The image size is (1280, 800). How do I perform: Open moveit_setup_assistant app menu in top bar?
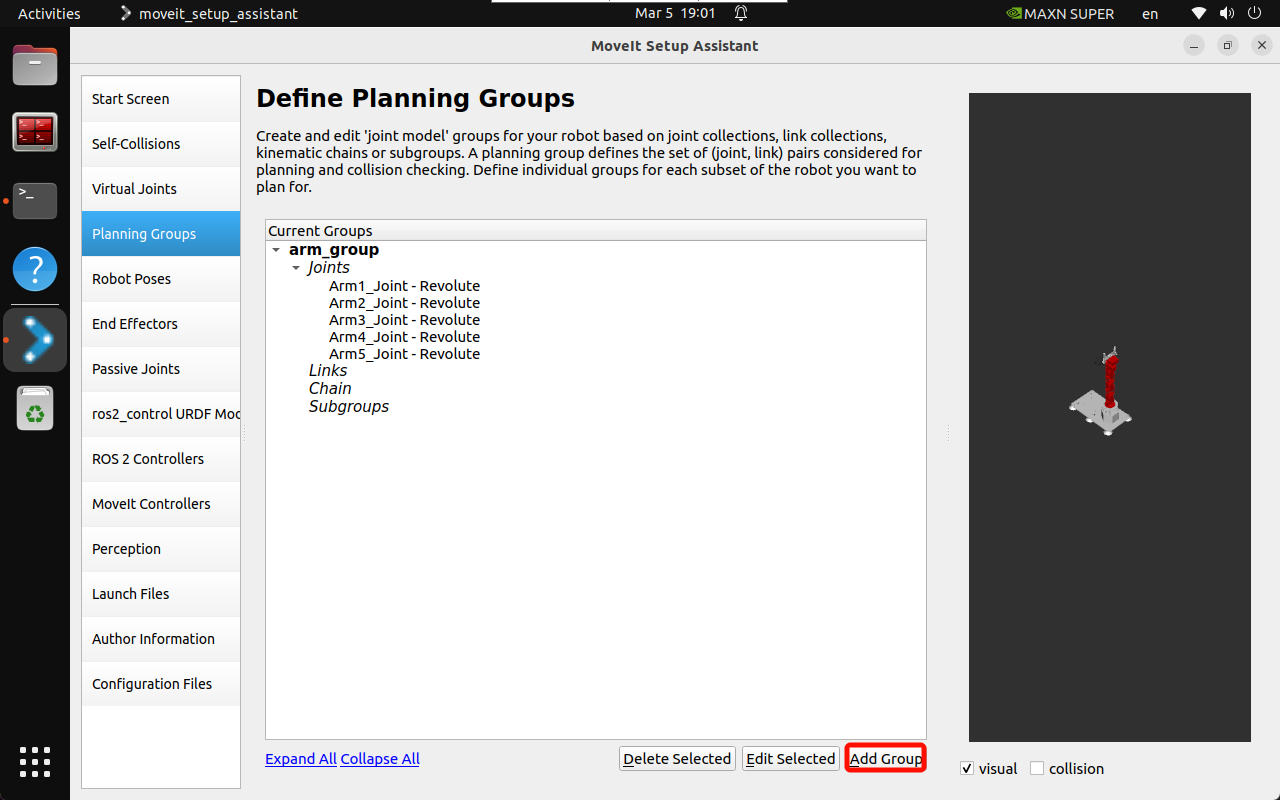tap(208, 14)
